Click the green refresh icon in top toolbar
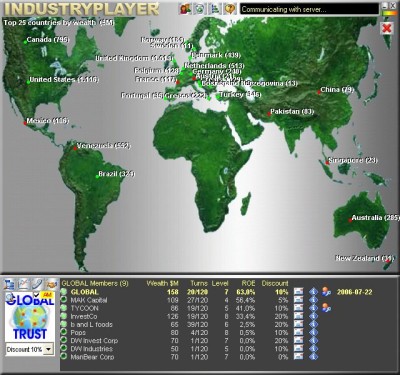Screen dimensions: 400x375 pyautogui.click(x=200, y=9)
